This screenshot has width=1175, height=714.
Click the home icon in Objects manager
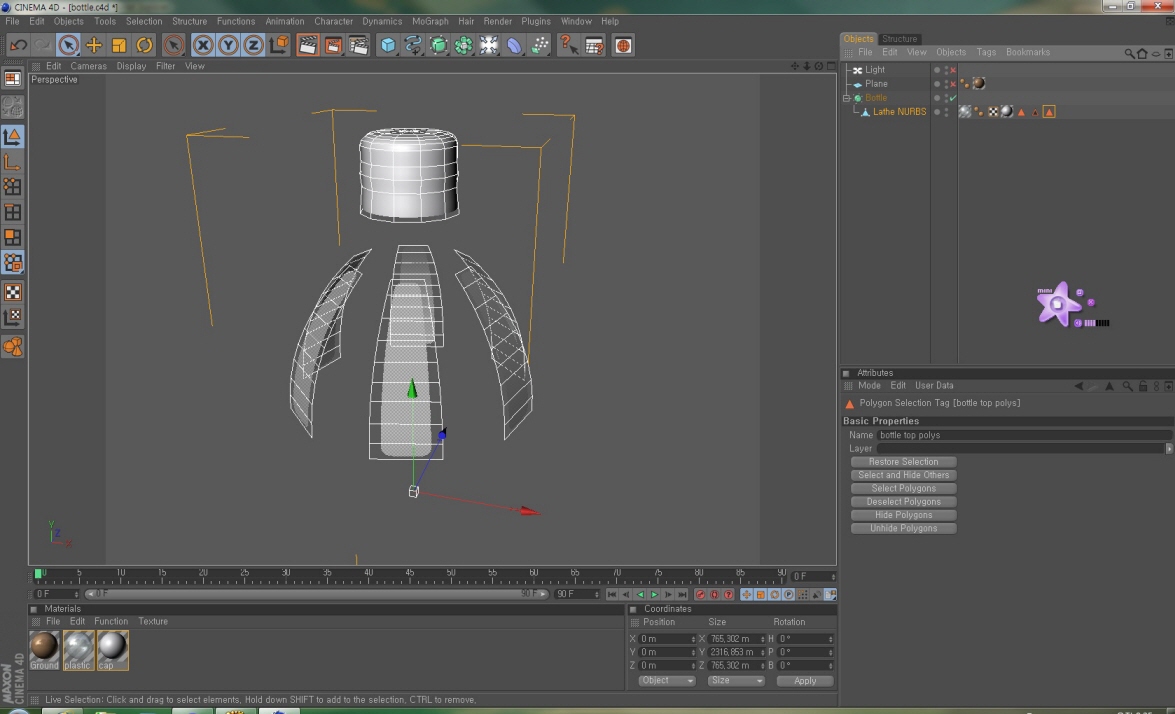(1142, 53)
